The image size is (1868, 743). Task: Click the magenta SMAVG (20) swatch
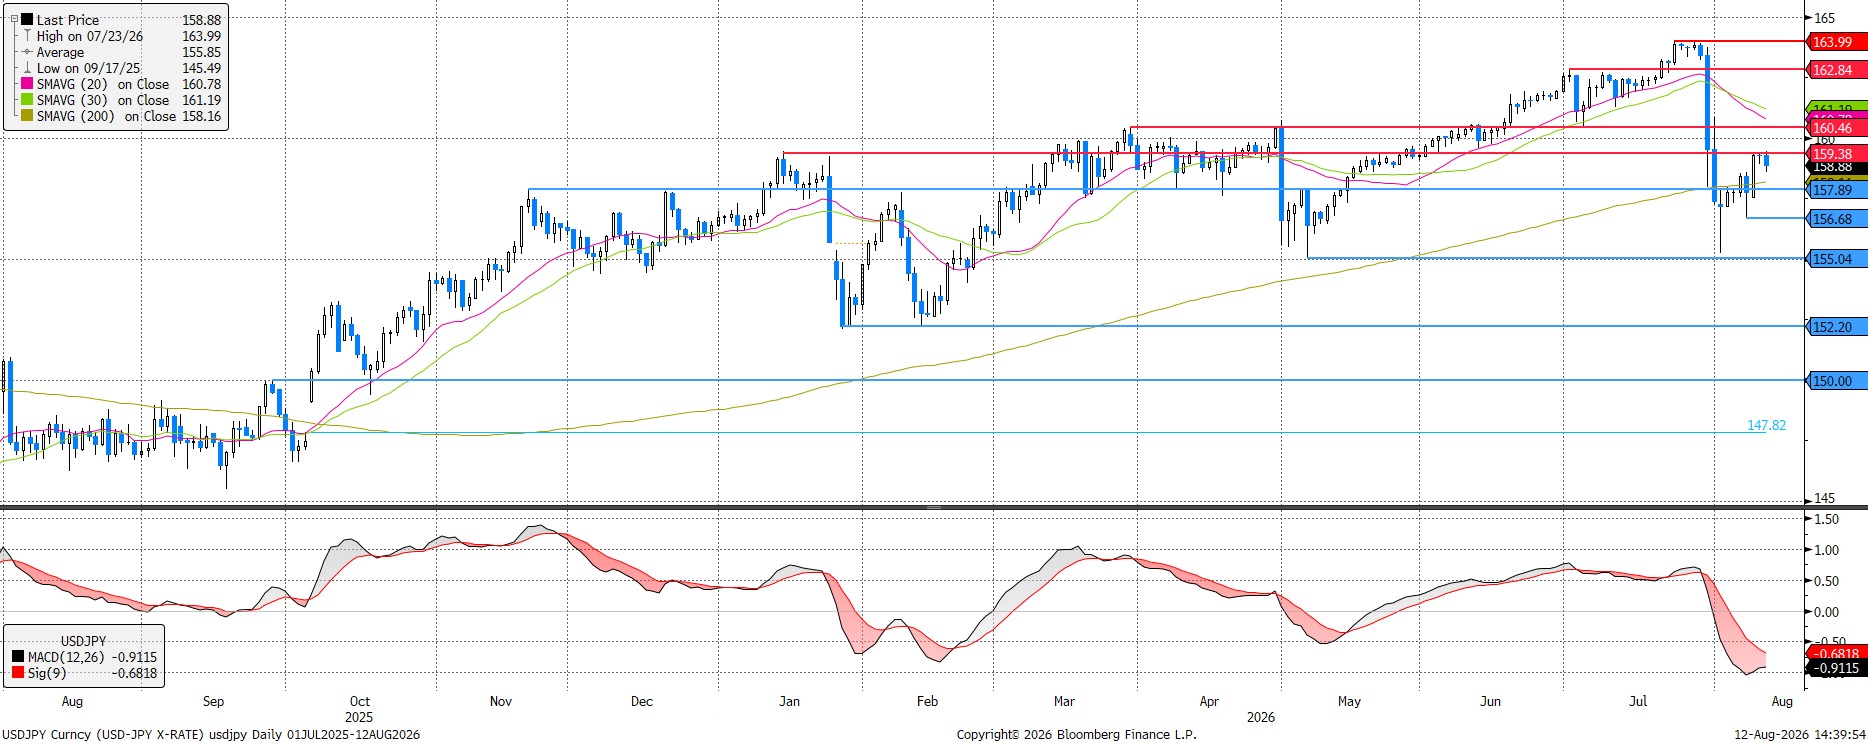[x=28, y=84]
